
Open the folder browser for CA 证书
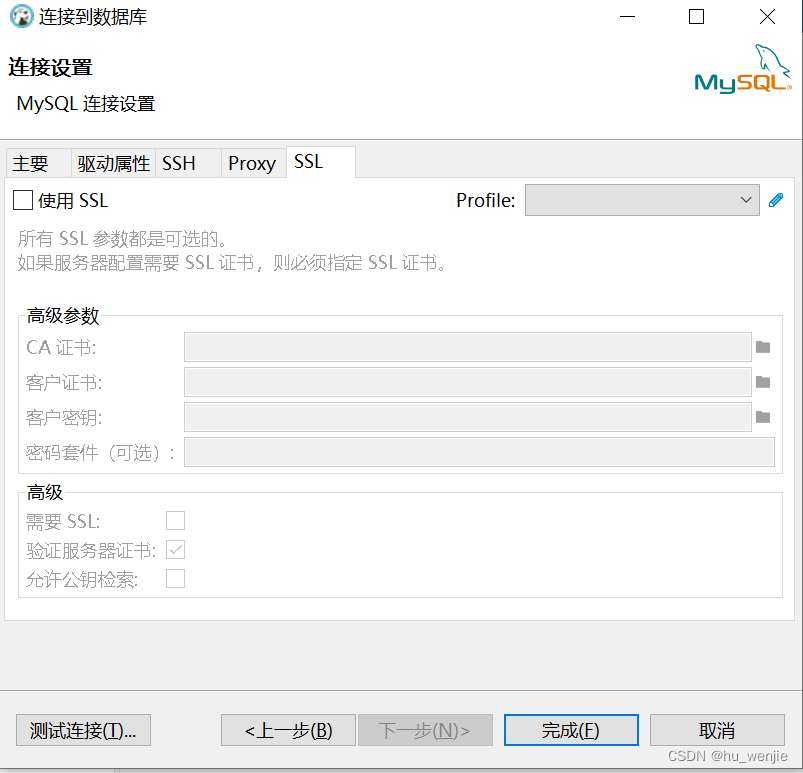click(x=763, y=346)
